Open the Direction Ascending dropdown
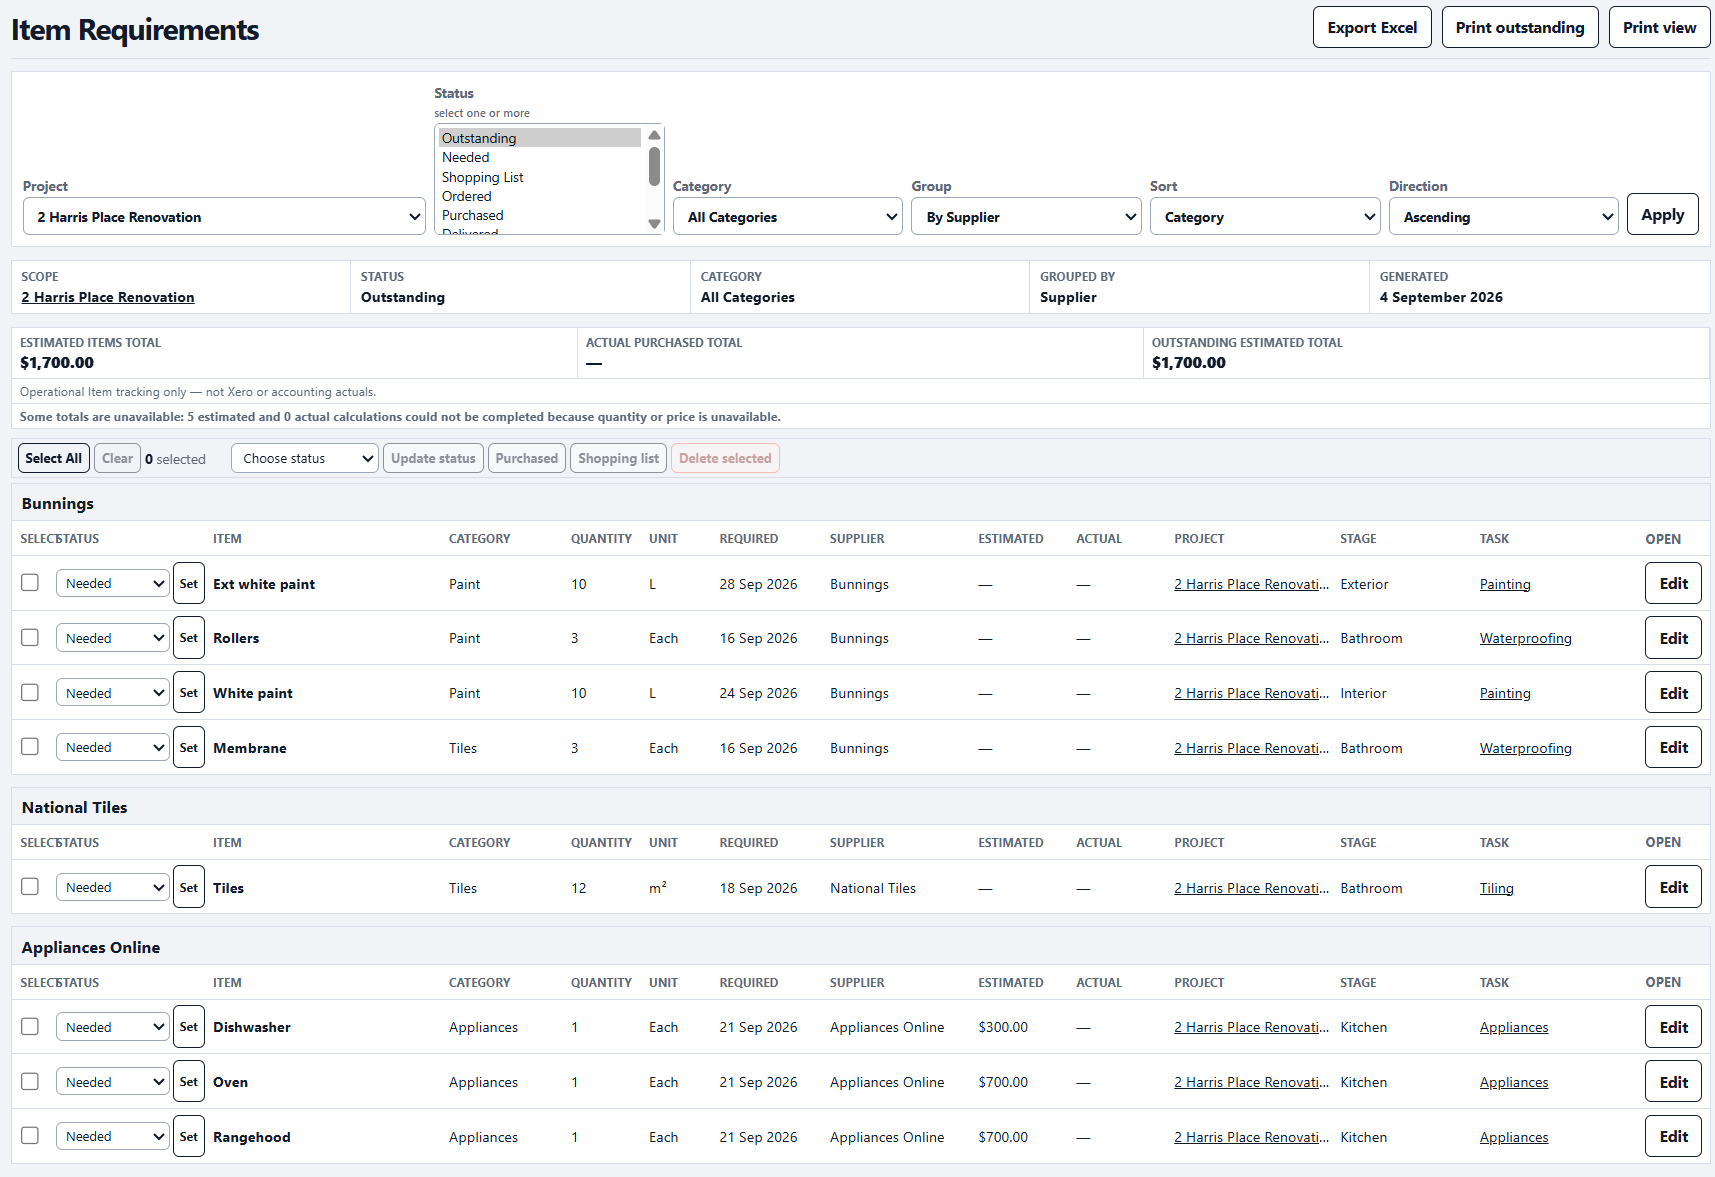This screenshot has width=1715, height=1177. pyautogui.click(x=1503, y=216)
